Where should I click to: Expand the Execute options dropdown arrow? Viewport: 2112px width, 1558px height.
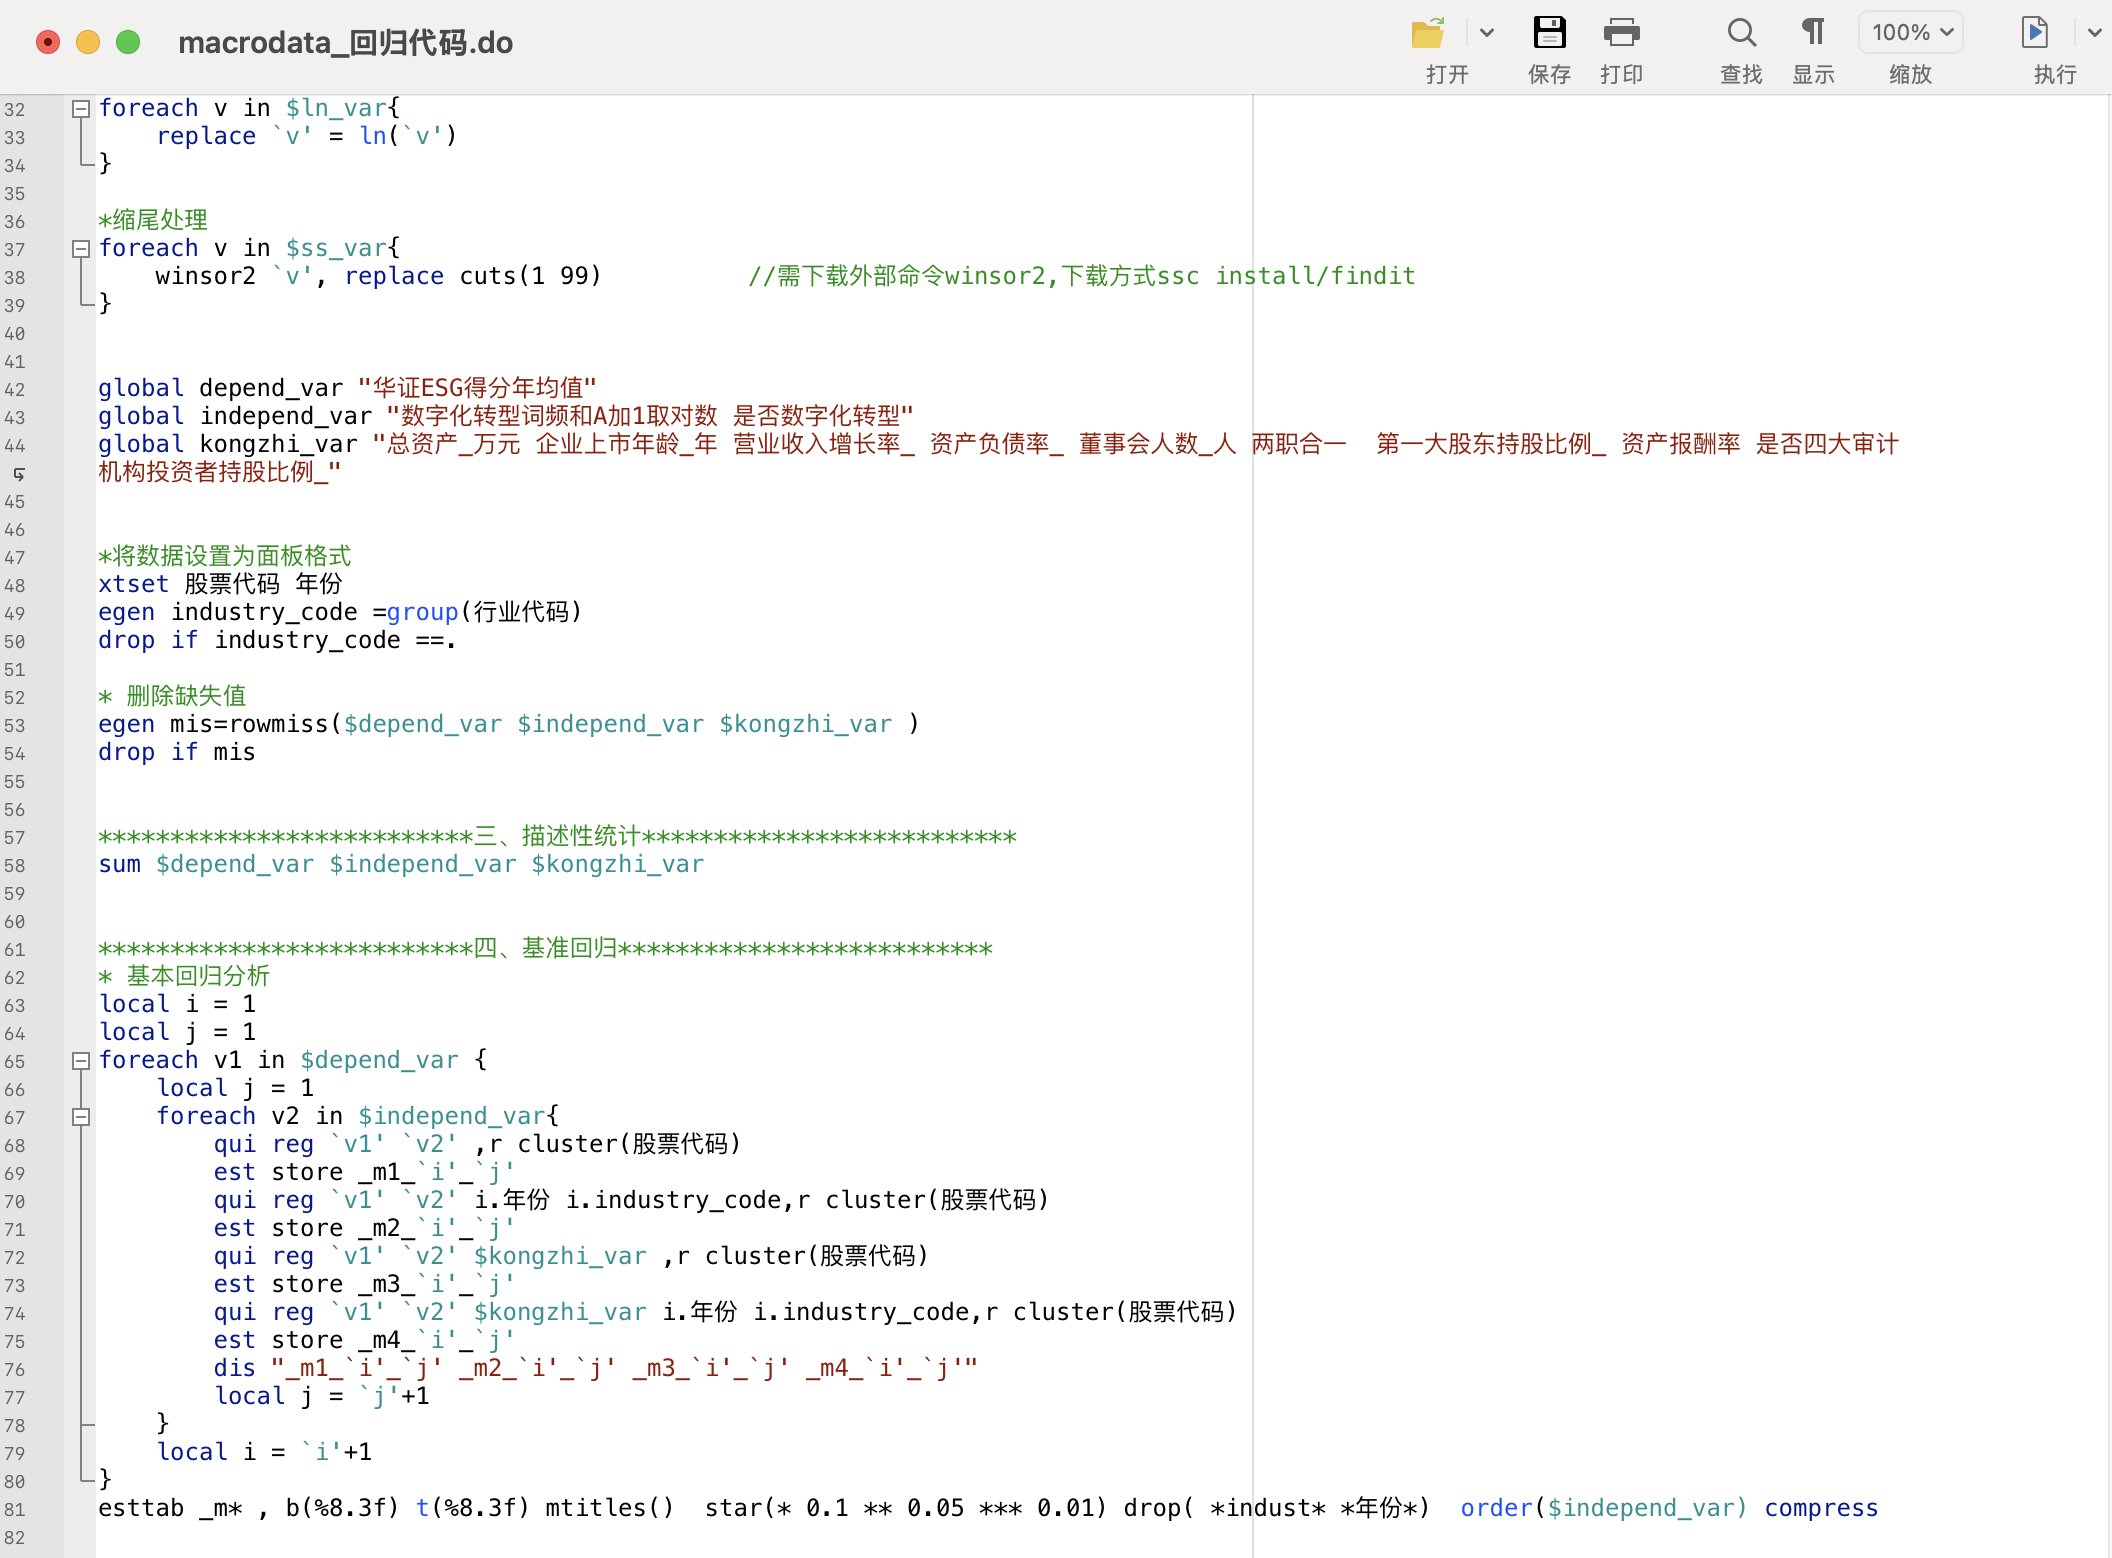(x=2094, y=33)
